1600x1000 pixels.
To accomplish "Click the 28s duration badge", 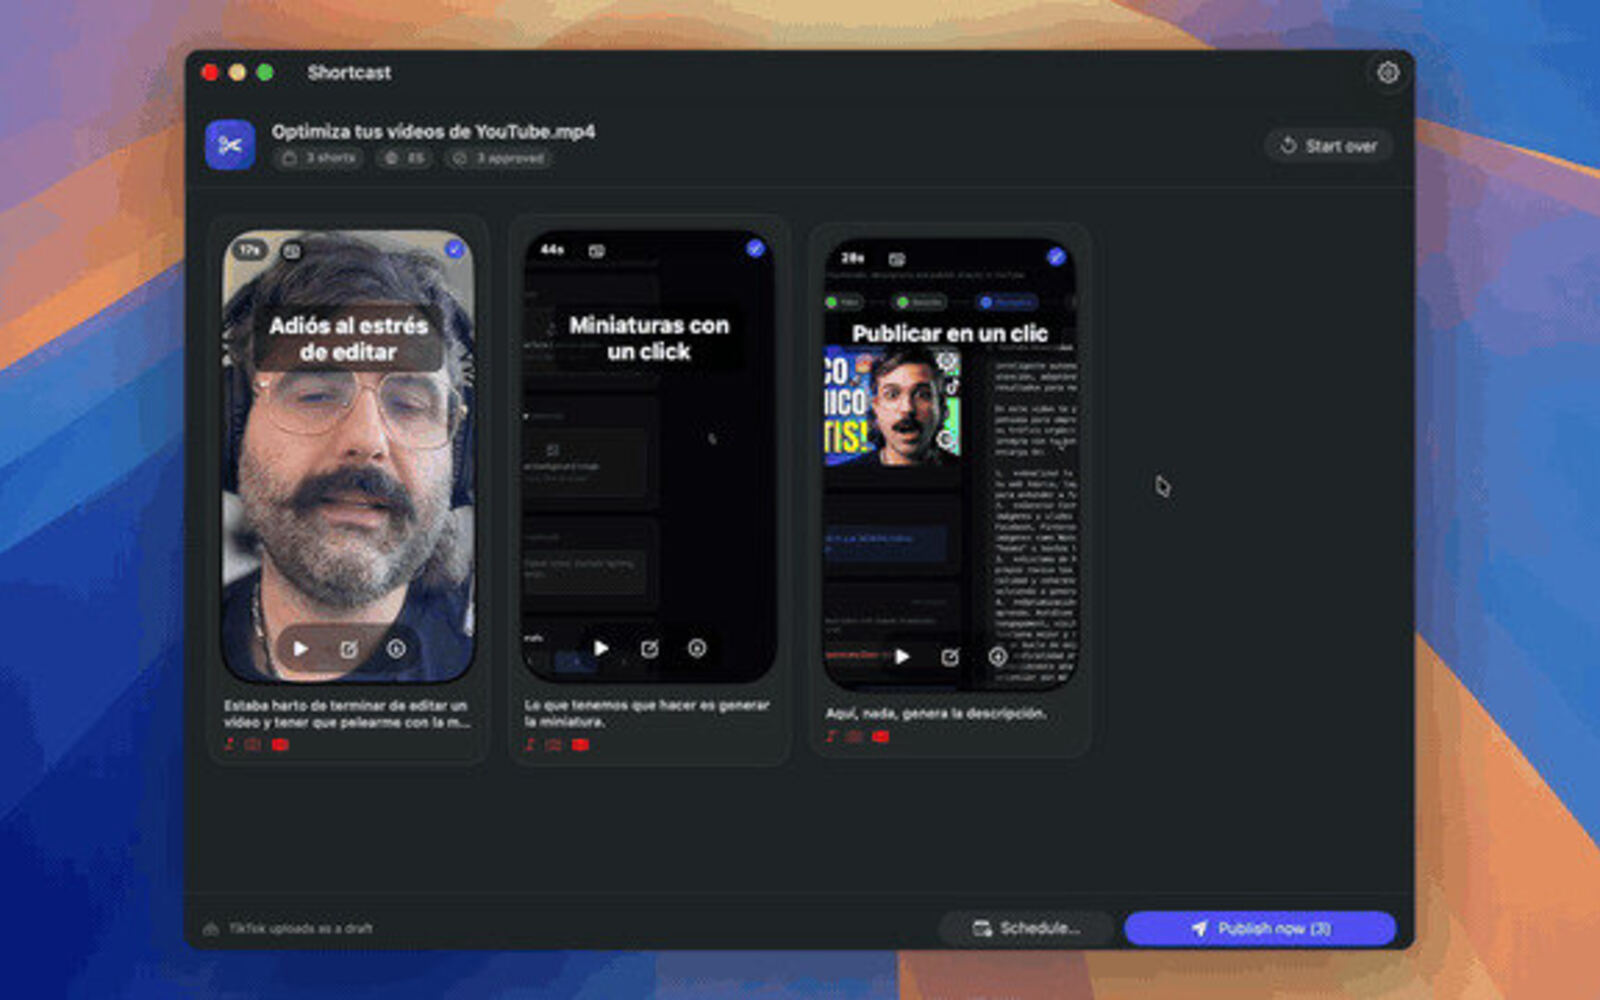I will pyautogui.click(x=852, y=257).
